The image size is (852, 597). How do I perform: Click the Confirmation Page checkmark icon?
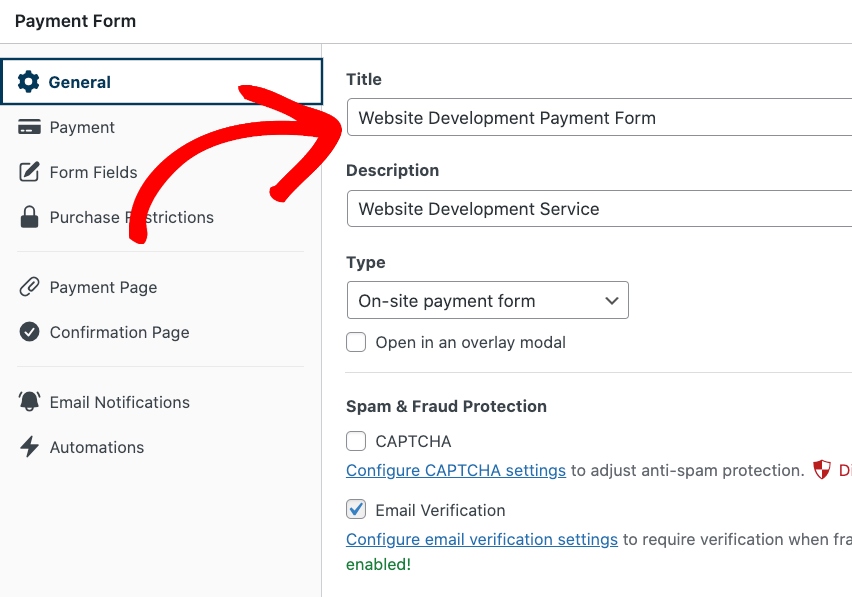pos(30,332)
